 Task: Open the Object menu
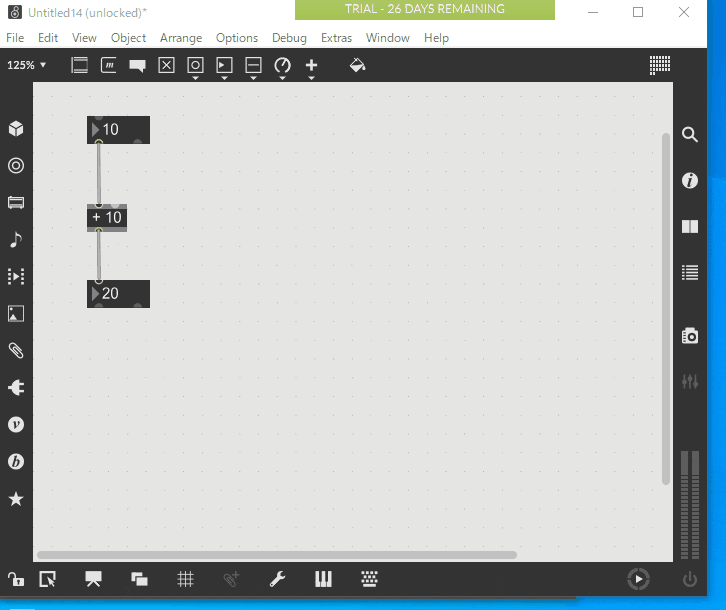pyautogui.click(x=128, y=38)
